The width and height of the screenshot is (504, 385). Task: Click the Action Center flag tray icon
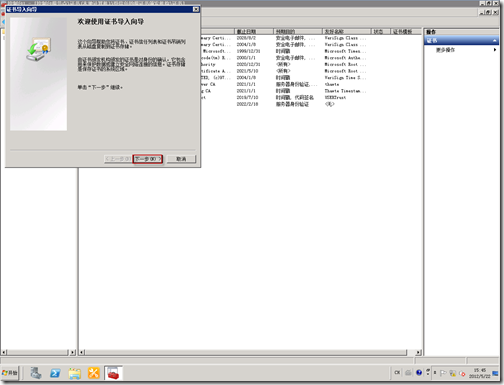tap(443, 373)
